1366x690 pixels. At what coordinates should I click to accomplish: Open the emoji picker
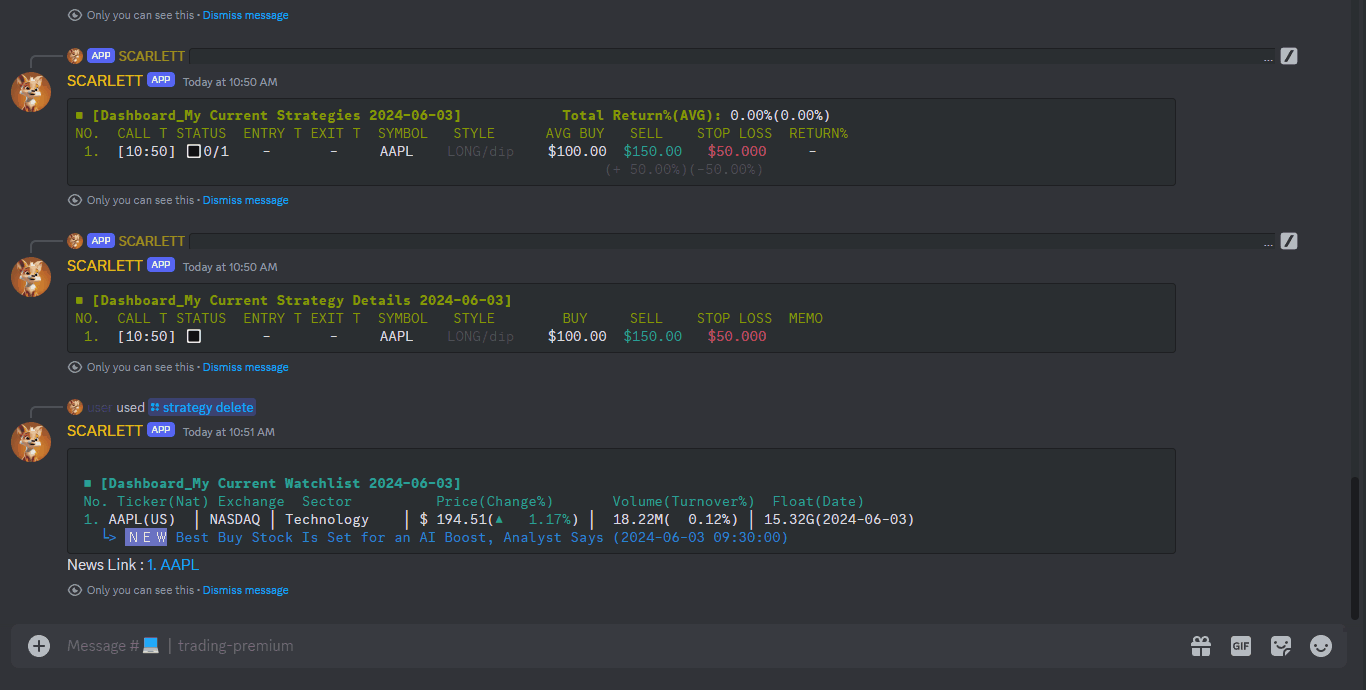point(1321,646)
